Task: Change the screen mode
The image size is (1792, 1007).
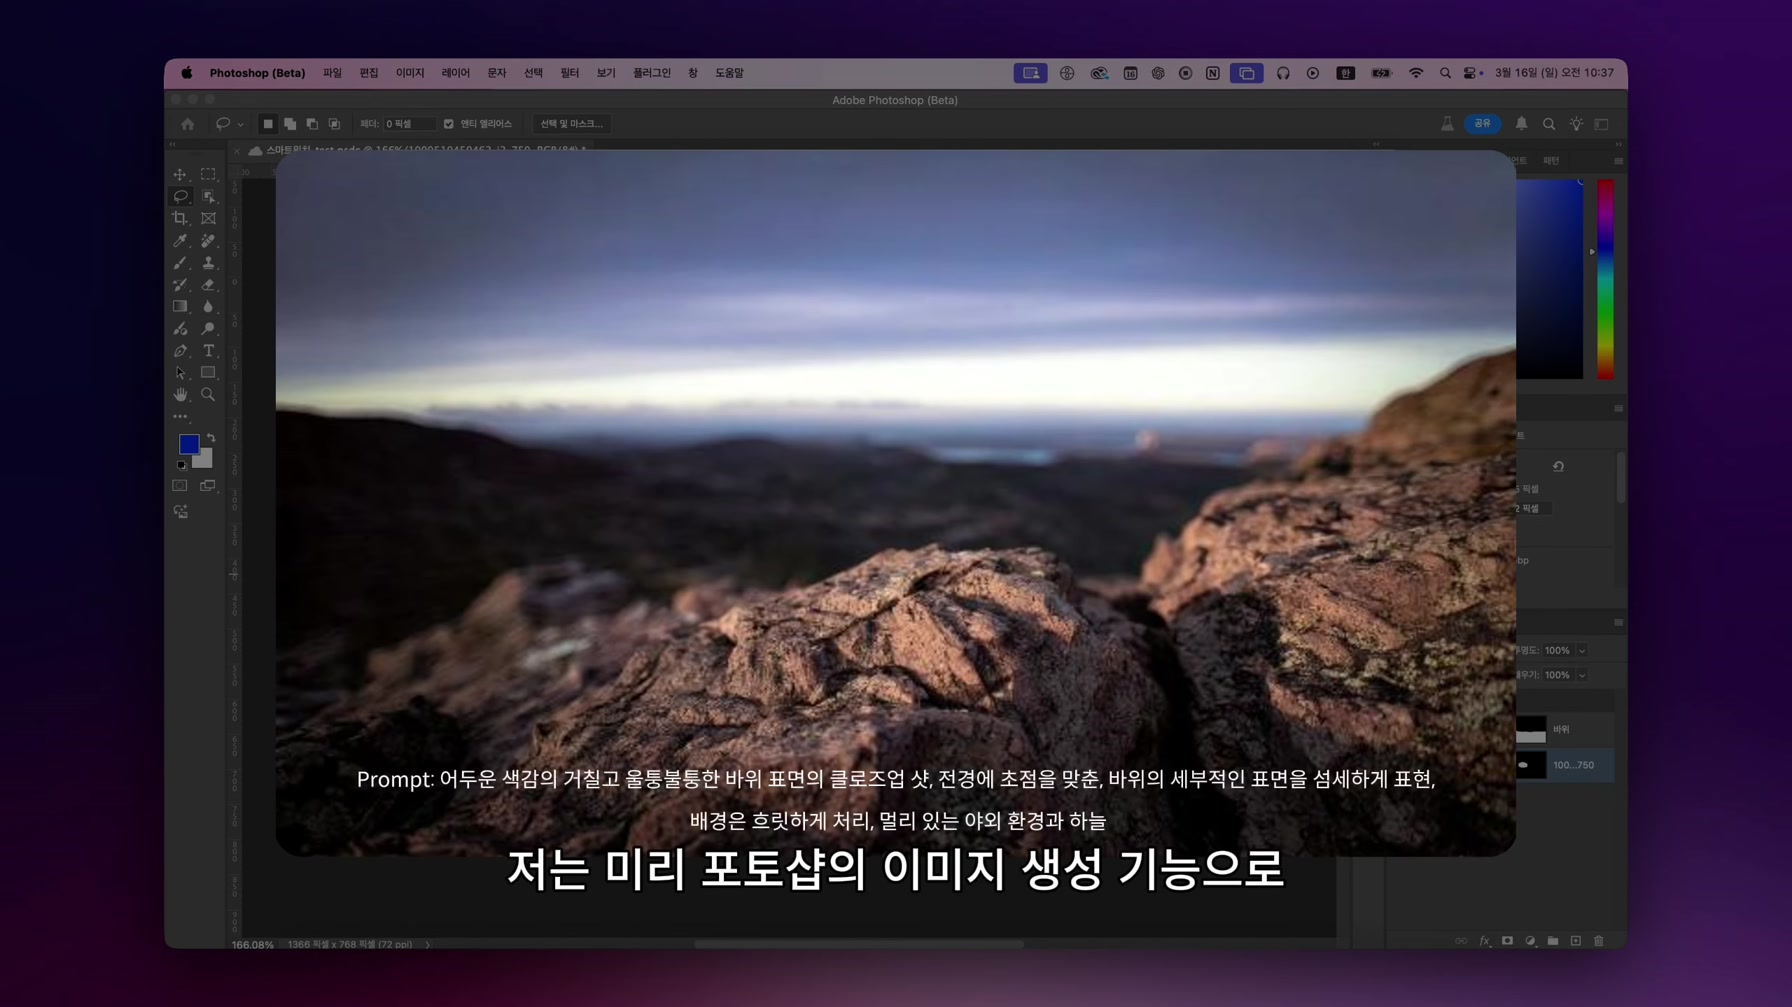Action: point(208,486)
